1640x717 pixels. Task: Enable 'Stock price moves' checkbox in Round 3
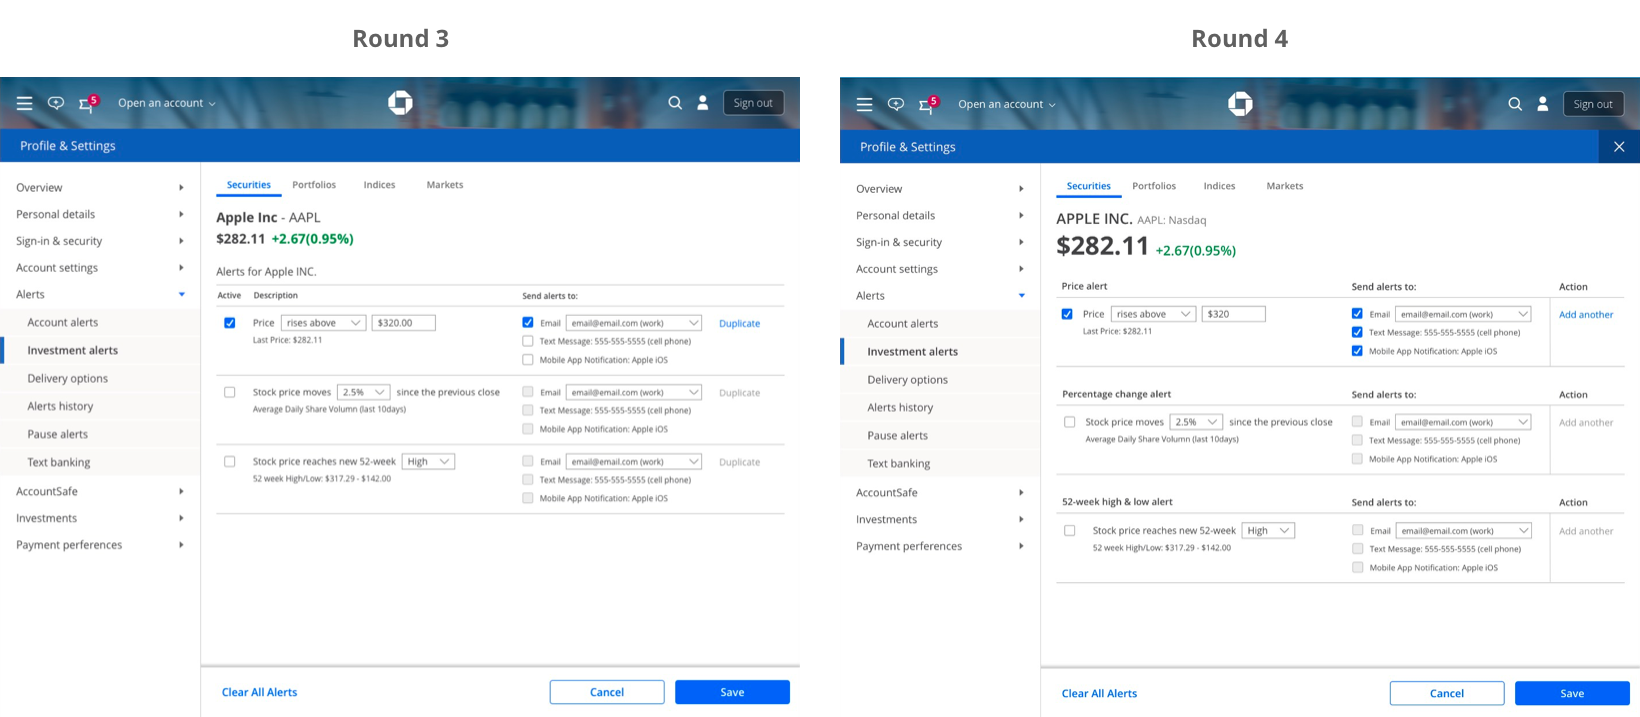(230, 392)
